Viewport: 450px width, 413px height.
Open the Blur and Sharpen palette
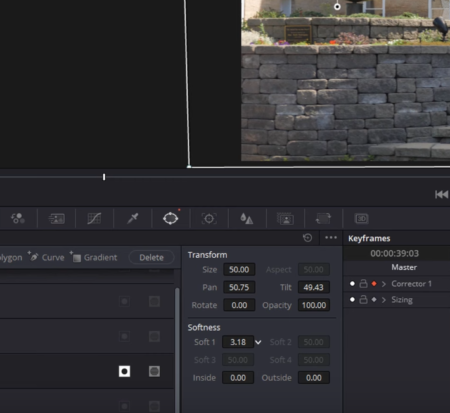point(247,219)
